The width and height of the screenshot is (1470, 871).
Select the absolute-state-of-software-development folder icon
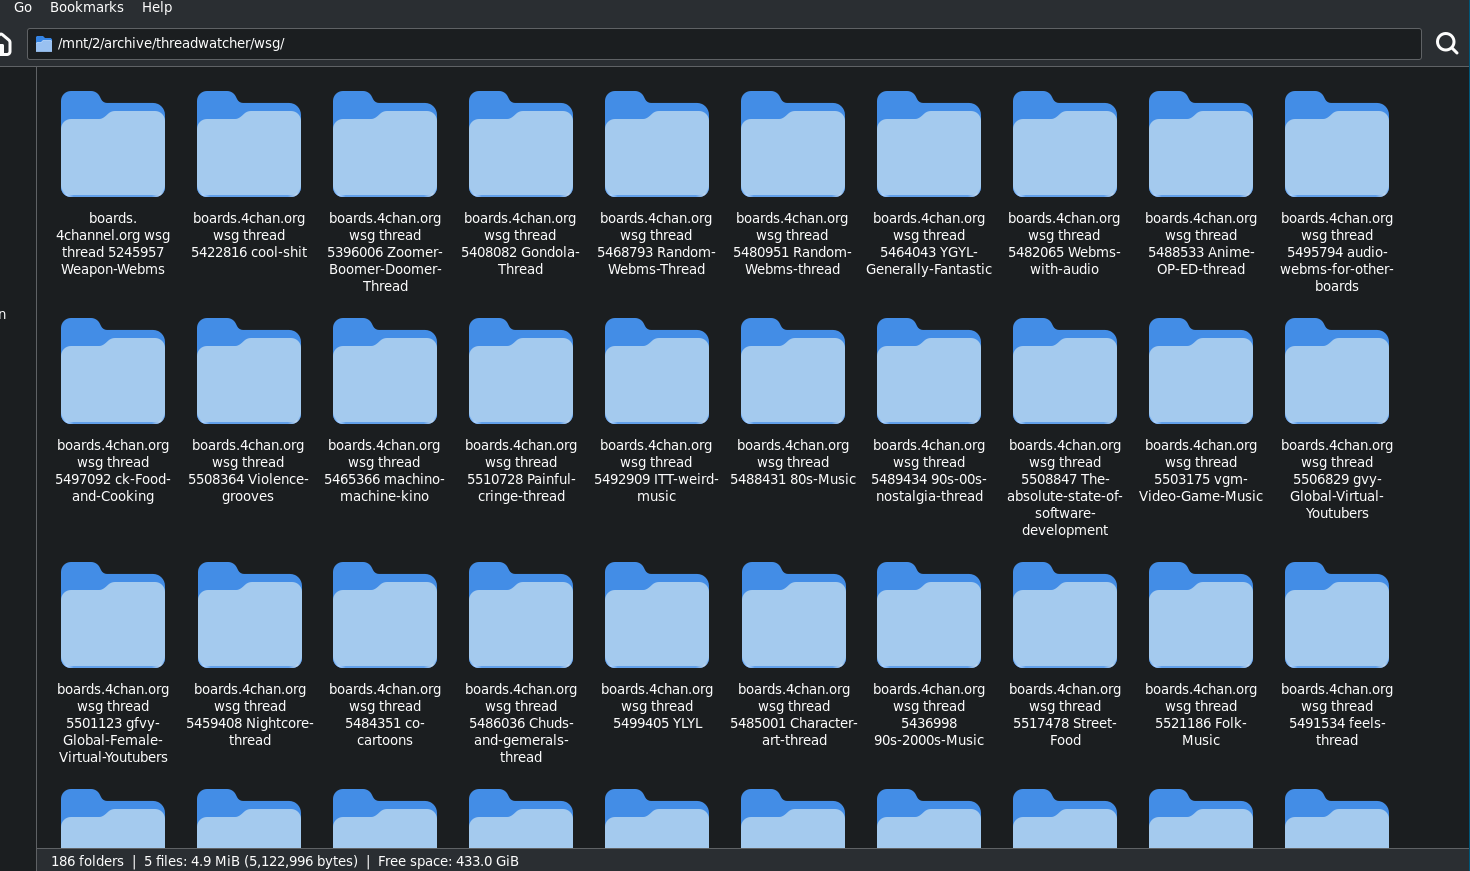[1065, 371]
